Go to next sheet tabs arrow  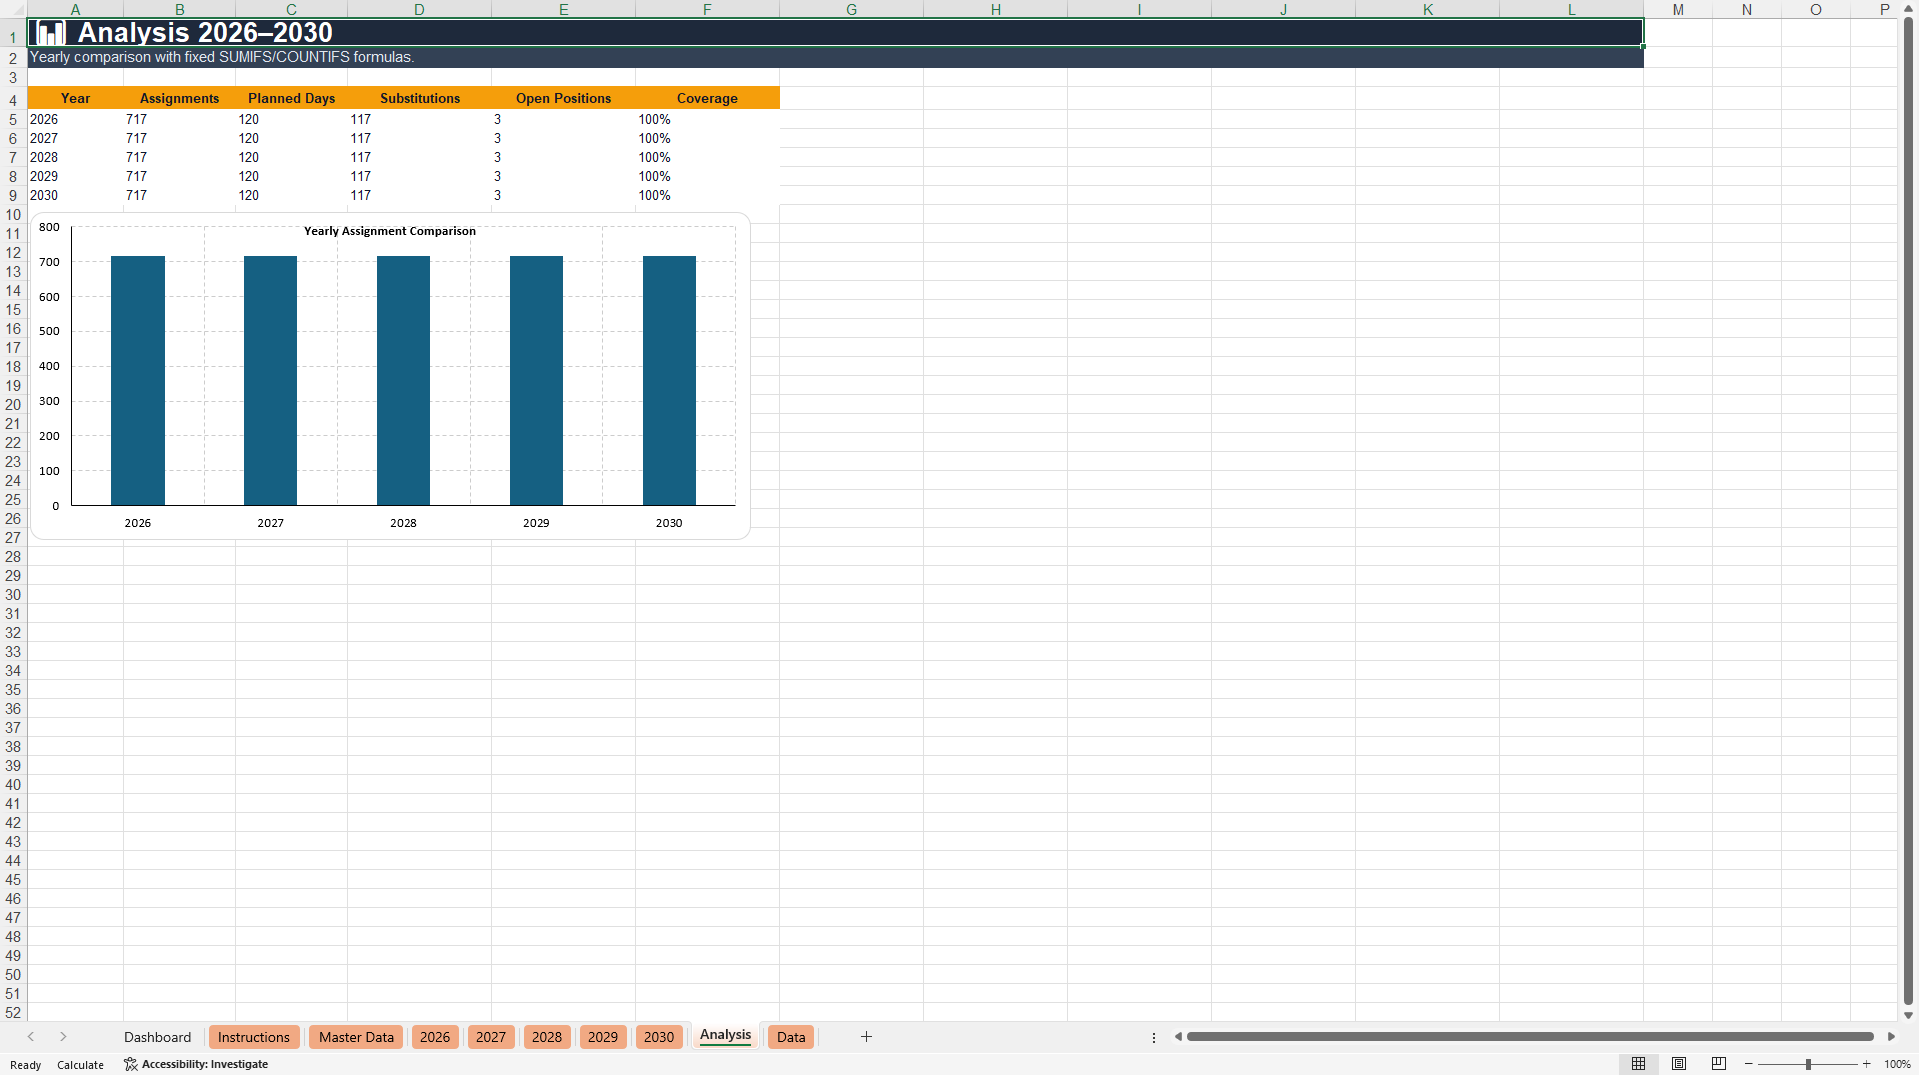point(63,1037)
